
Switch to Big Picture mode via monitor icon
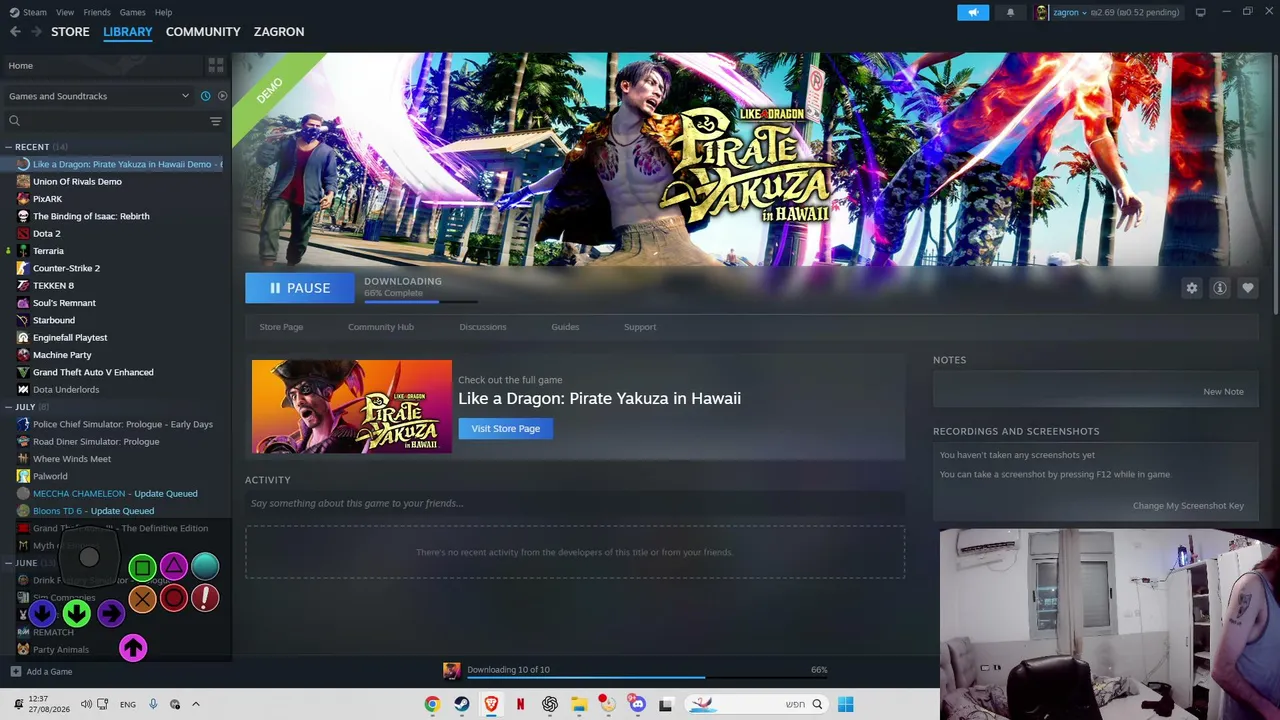pyautogui.click(x=1200, y=12)
